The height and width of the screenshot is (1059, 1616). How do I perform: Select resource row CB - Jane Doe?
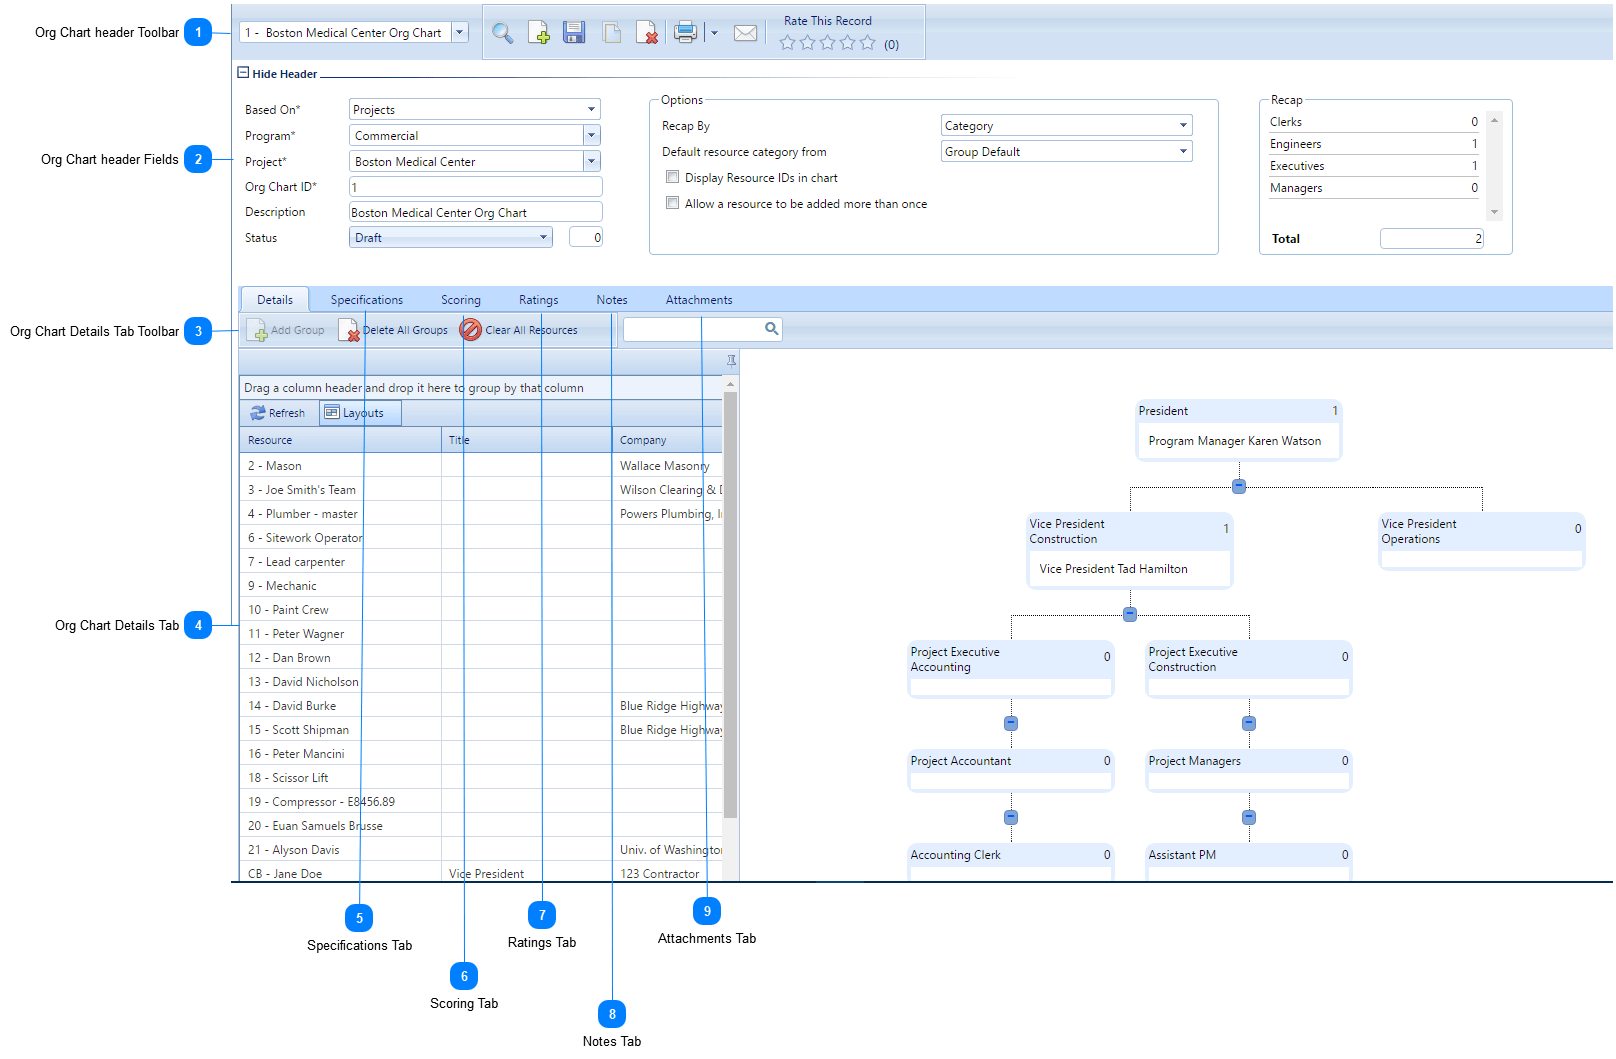point(481,873)
